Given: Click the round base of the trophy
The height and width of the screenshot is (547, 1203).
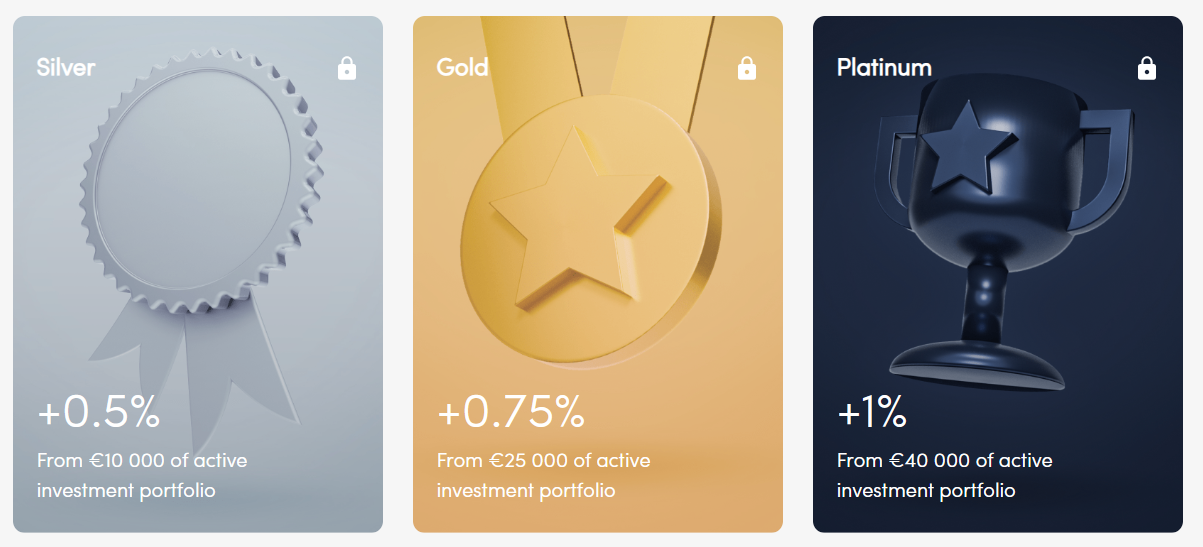Looking at the screenshot, I should click(976, 366).
